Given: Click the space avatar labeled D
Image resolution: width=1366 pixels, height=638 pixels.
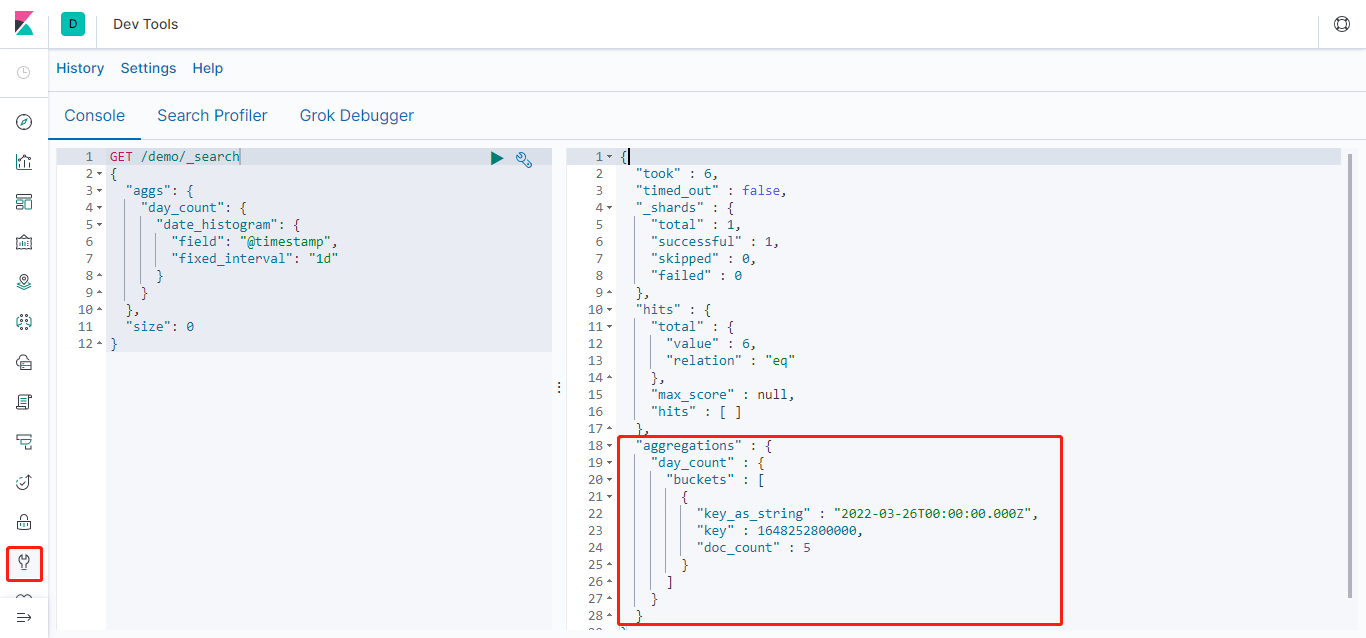Looking at the screenshot, I should pyautogui.click(x=72, y=24).
